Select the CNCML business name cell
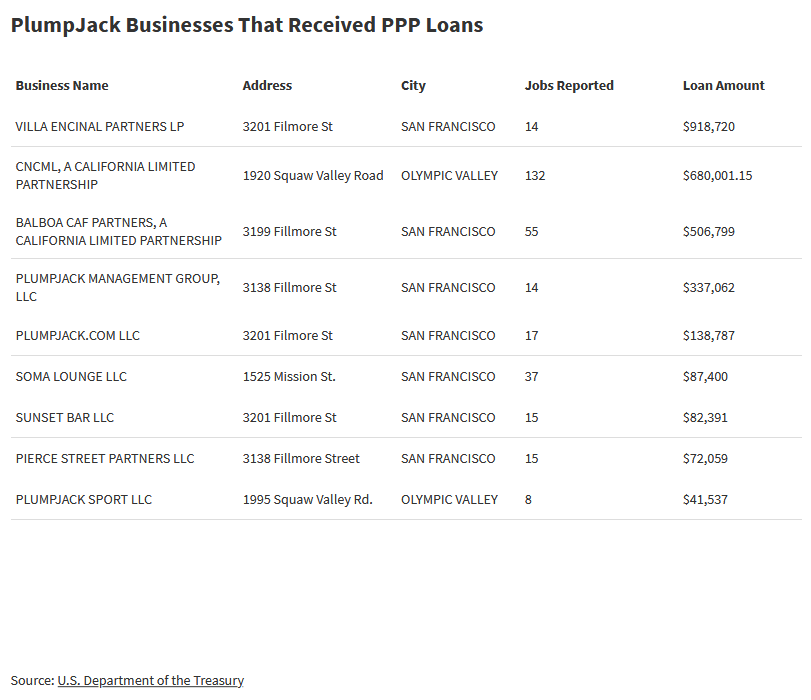 pyautogui.click(x=105, y=175)
